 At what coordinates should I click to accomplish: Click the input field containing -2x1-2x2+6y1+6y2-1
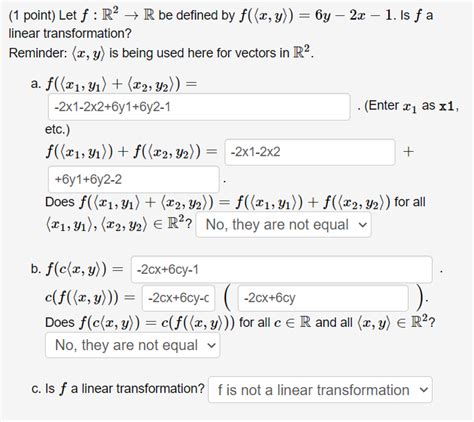[199, 107]
